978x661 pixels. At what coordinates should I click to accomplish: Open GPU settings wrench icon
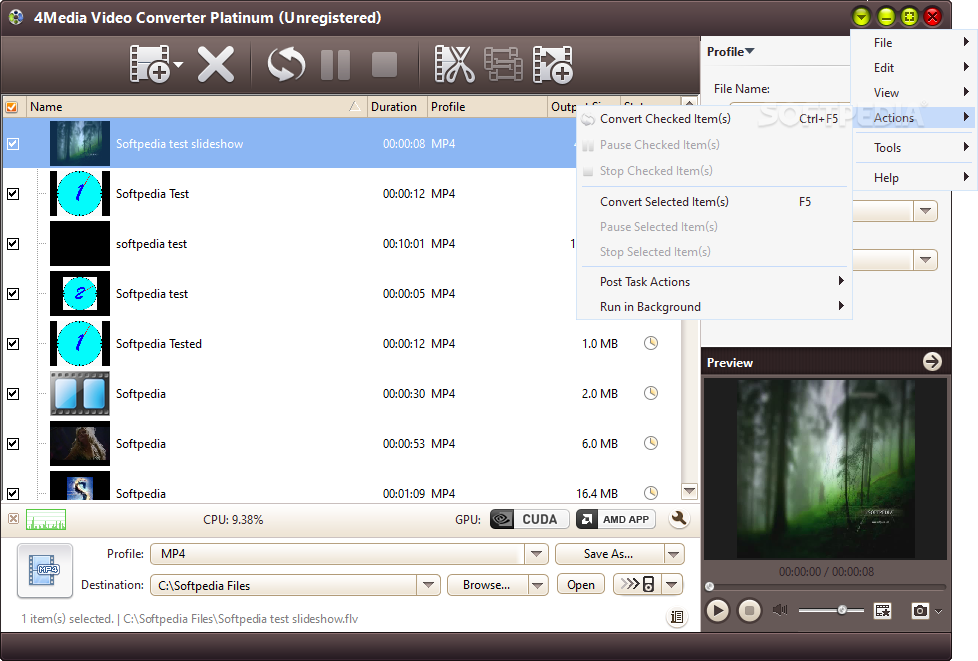679,518
